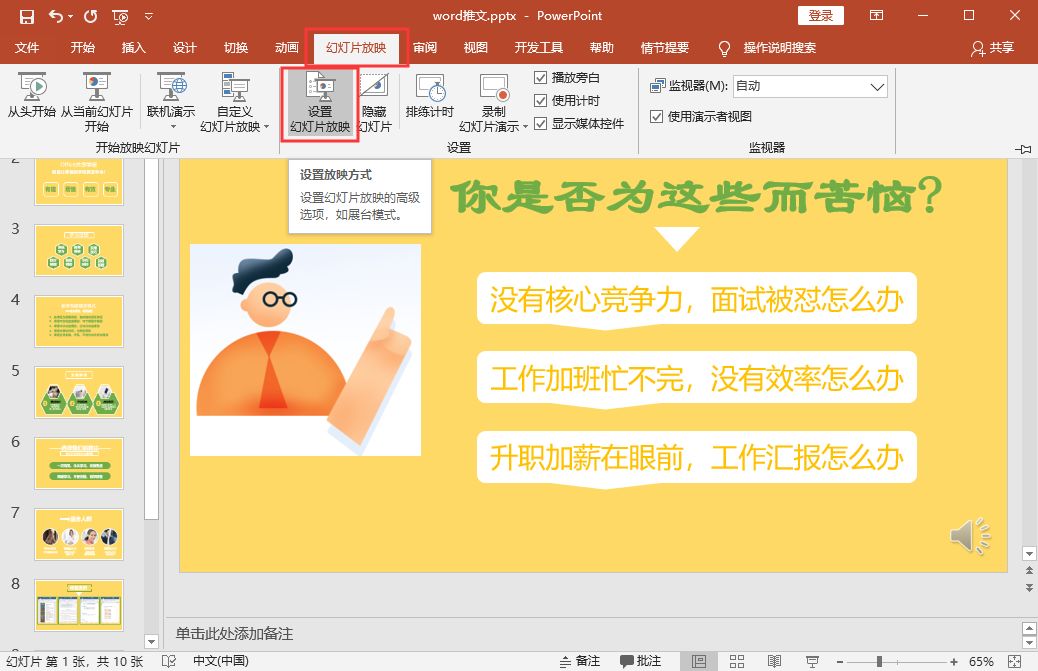
Task: Select slide 5 thumbnail in slide panel
Action: click(x=79, y=392)
